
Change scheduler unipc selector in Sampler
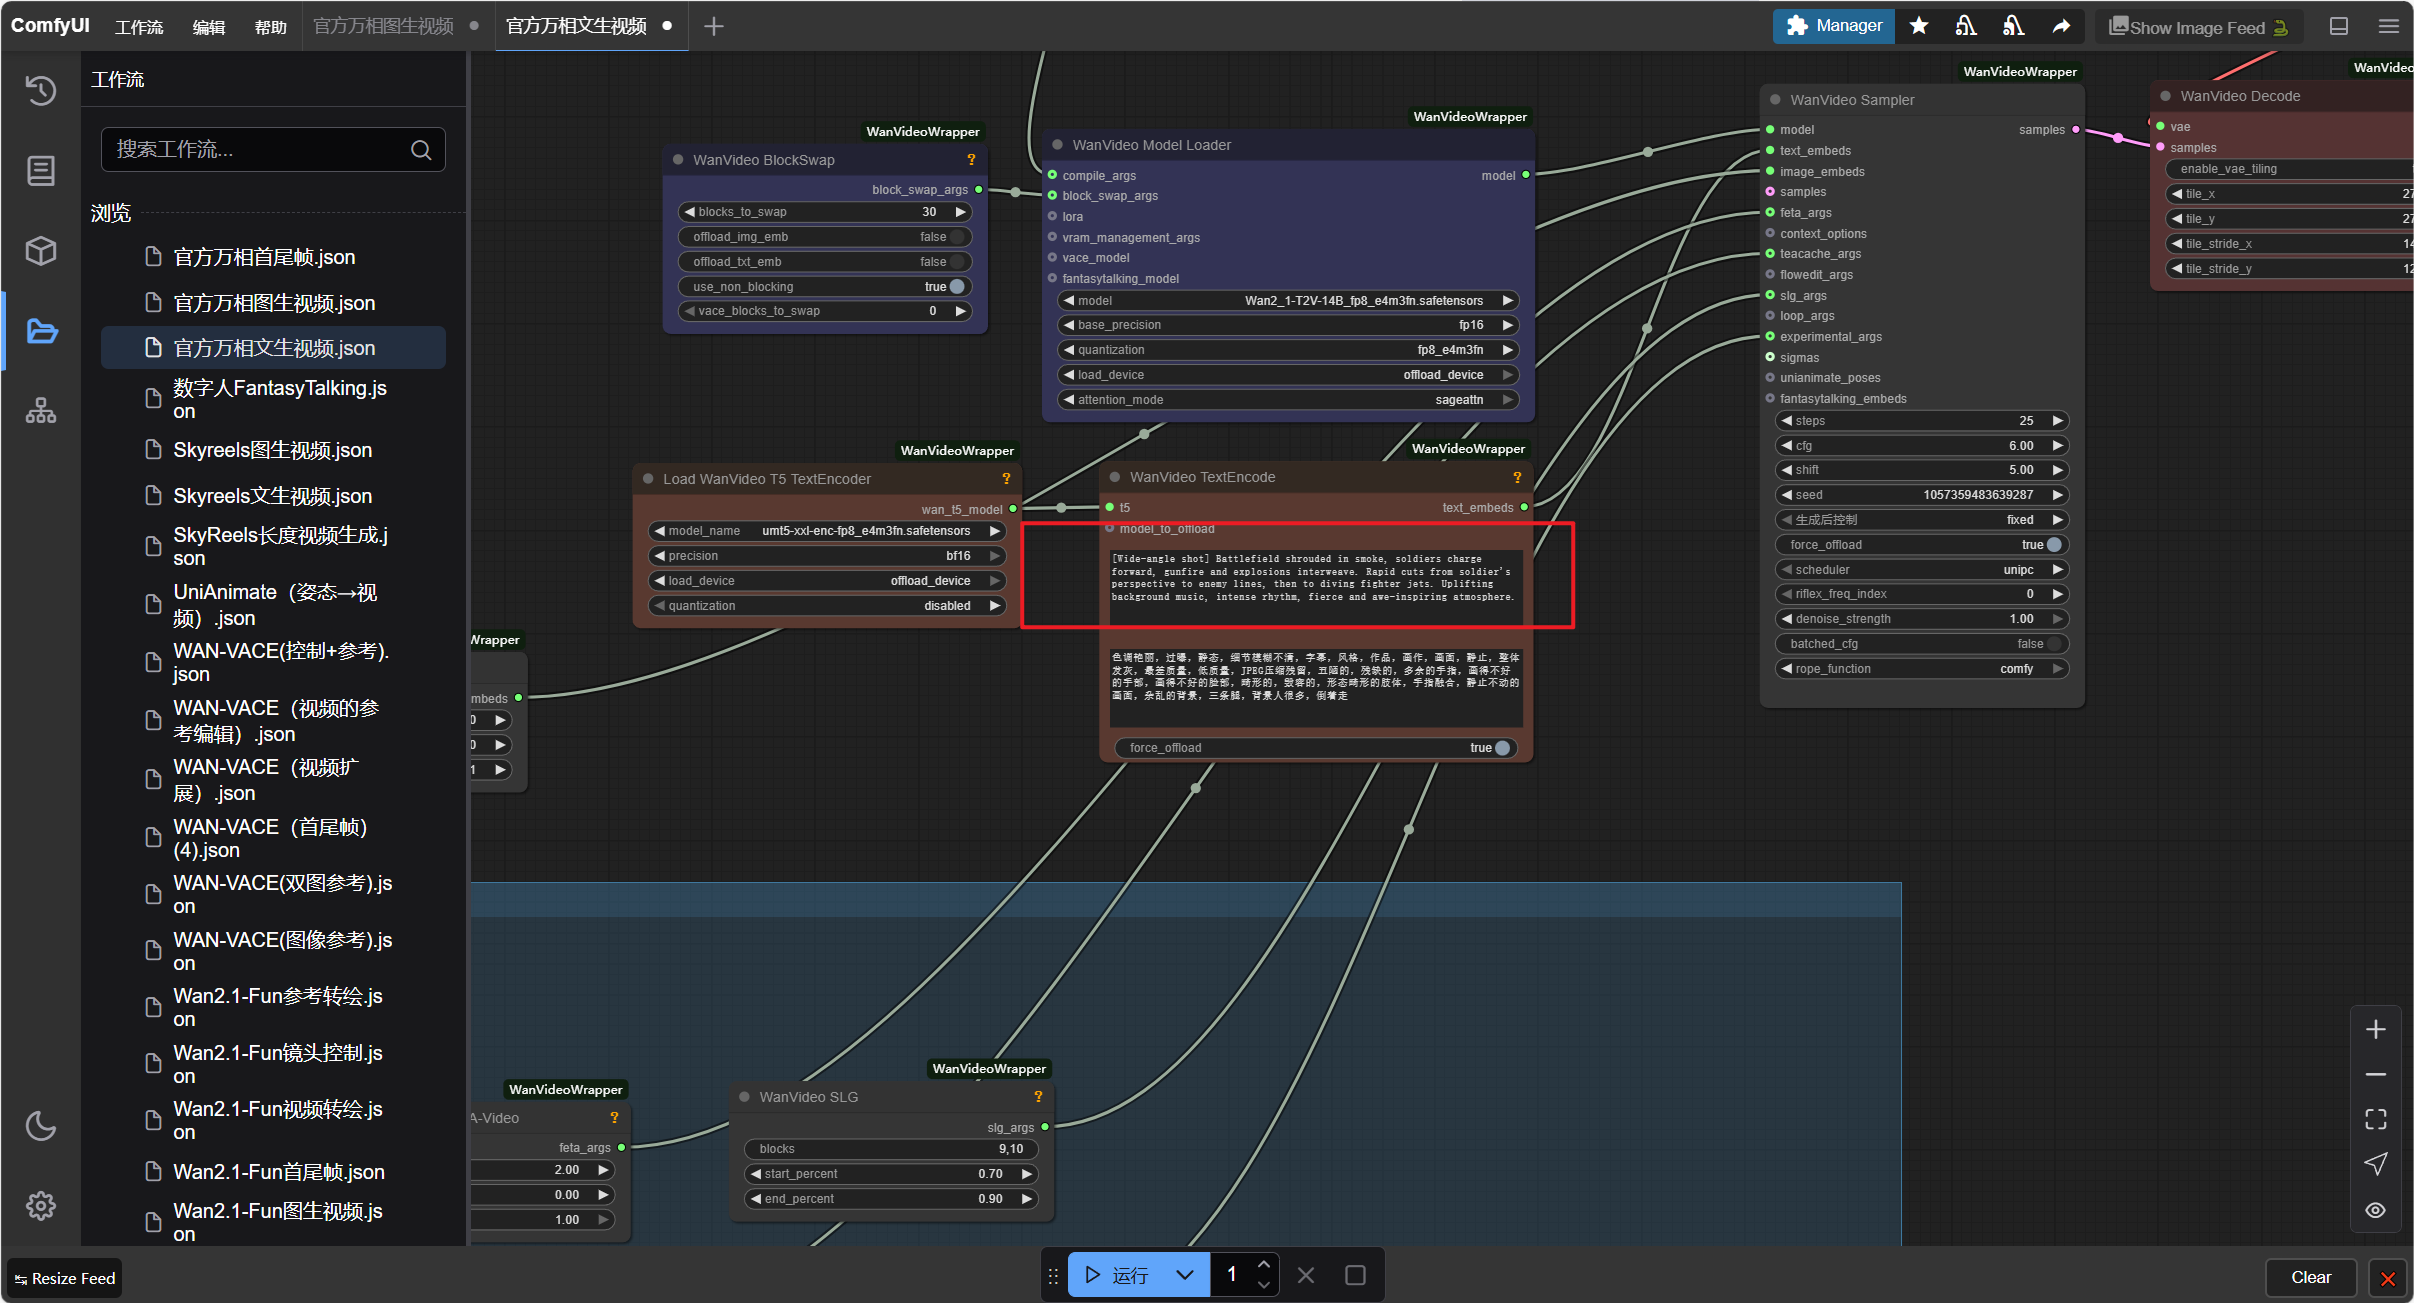point(1921,570)
